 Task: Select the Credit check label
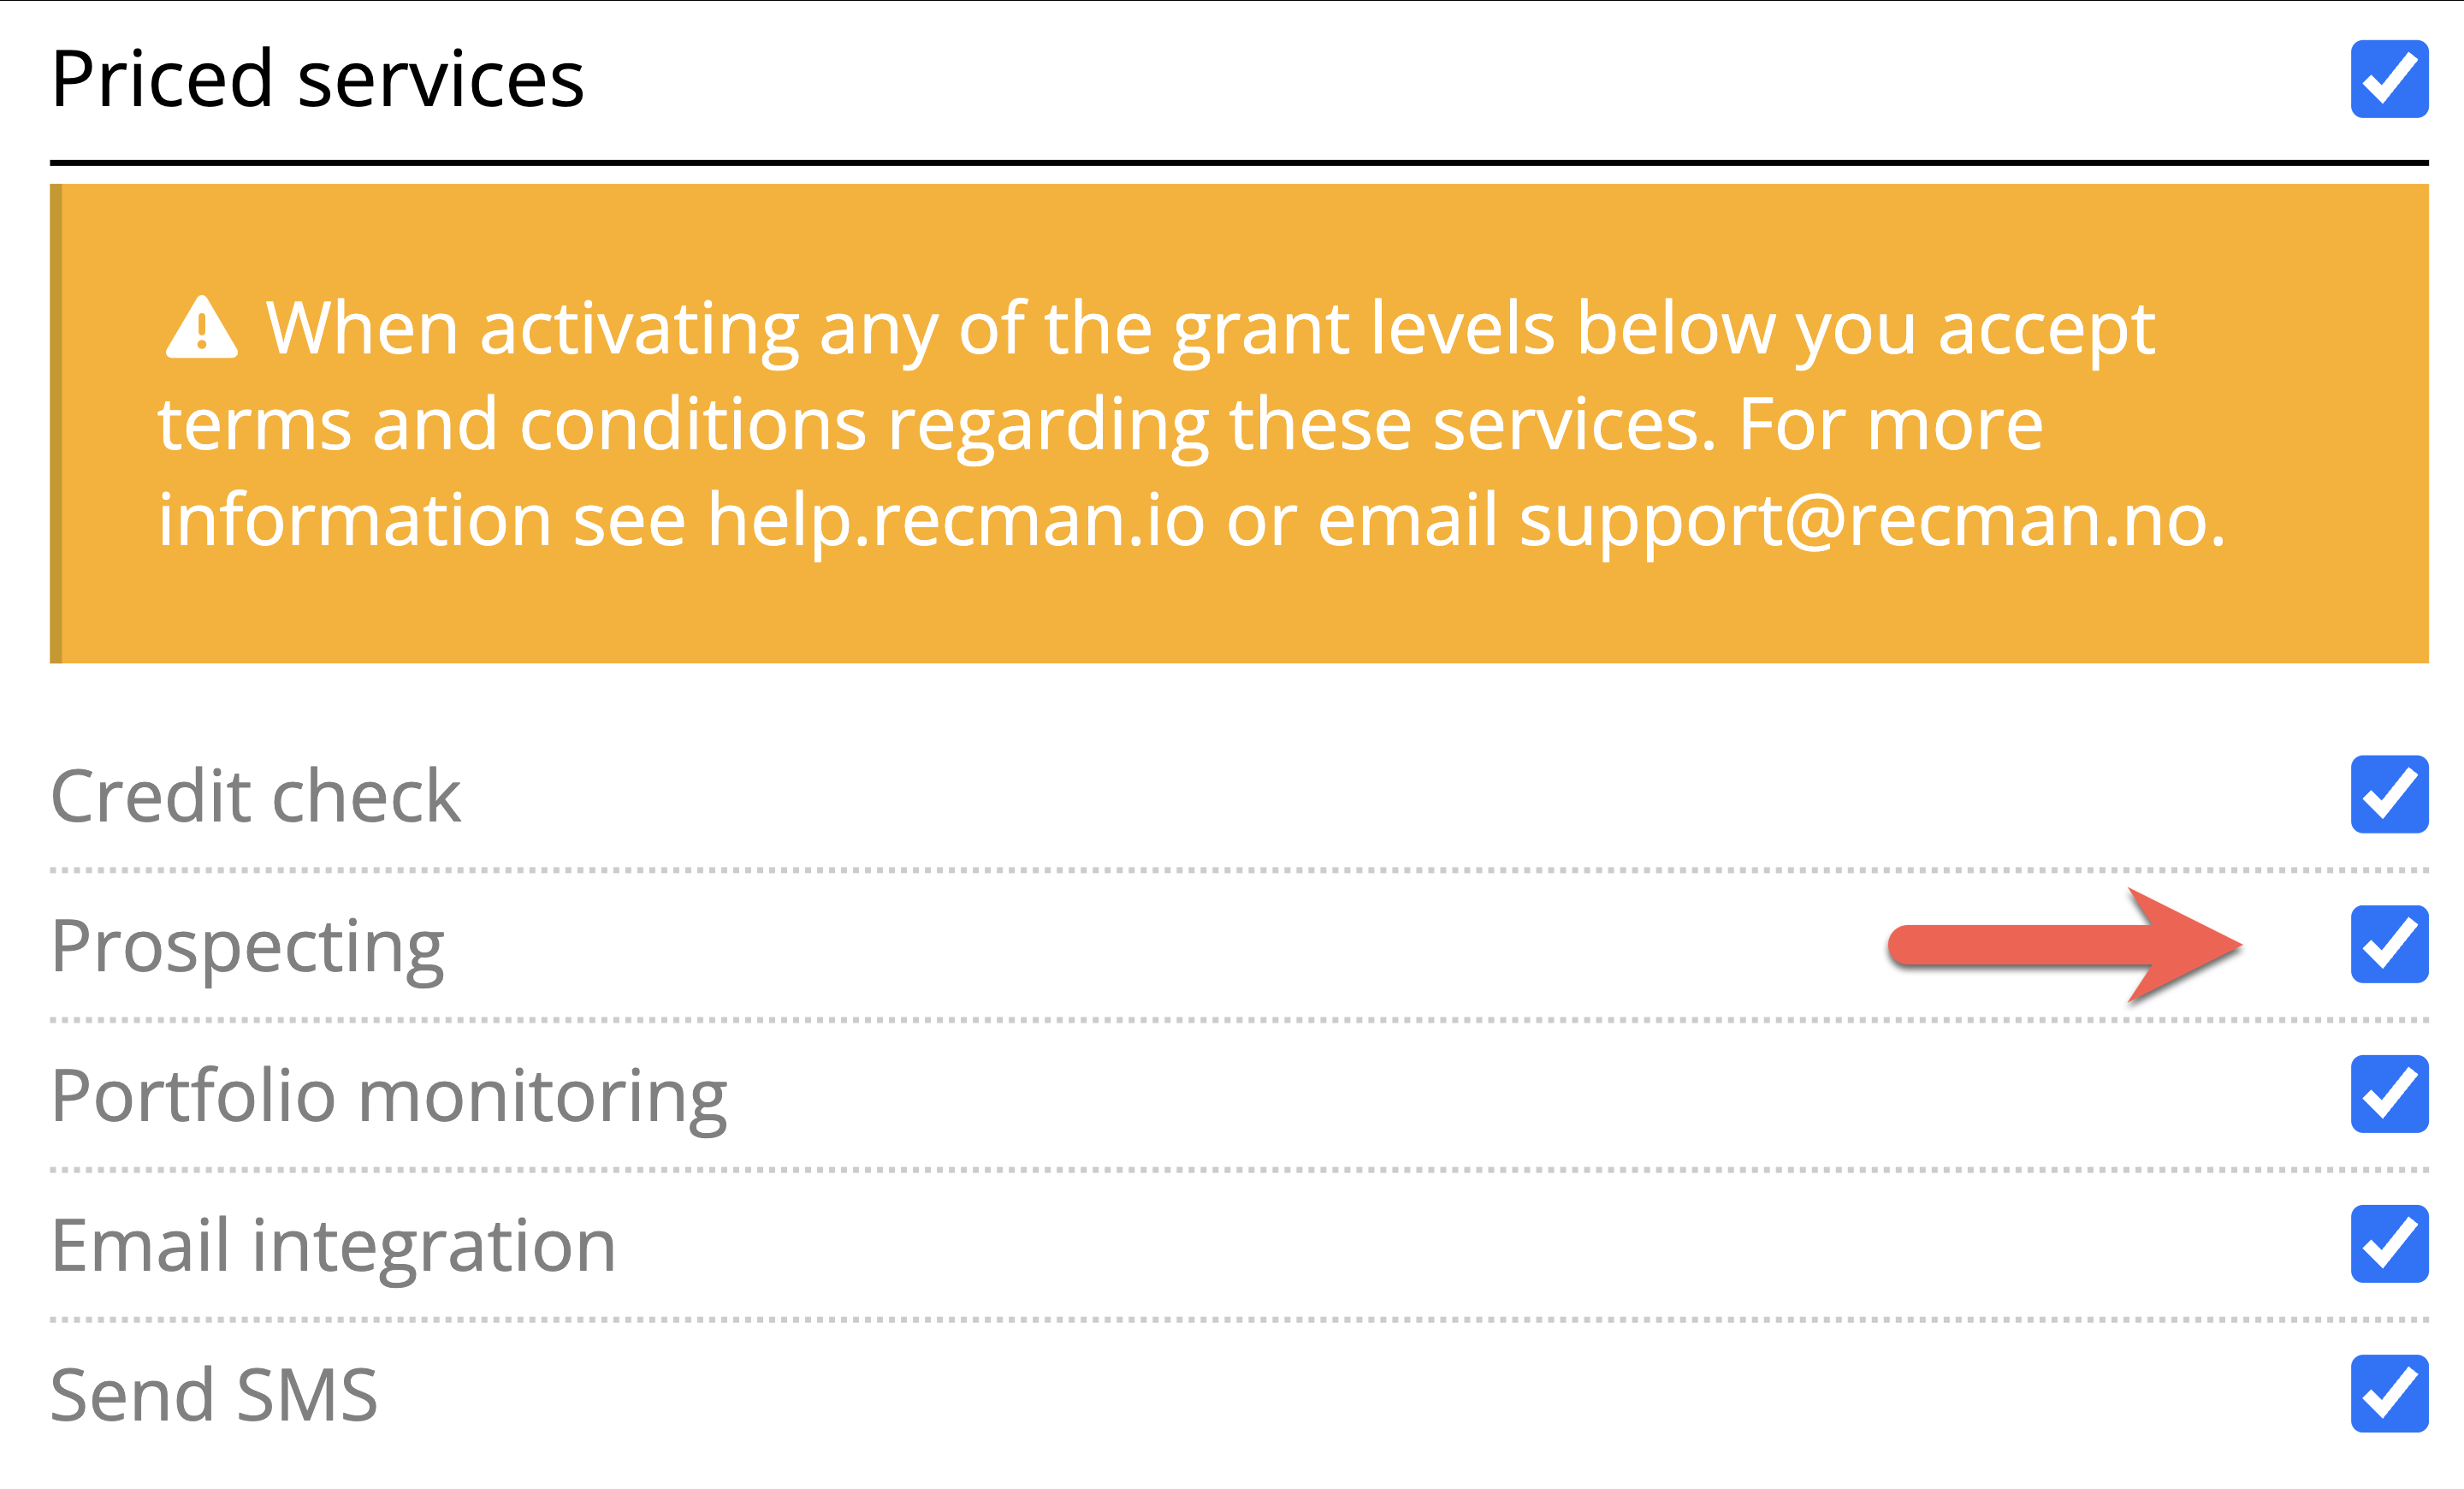pos(256,796)
